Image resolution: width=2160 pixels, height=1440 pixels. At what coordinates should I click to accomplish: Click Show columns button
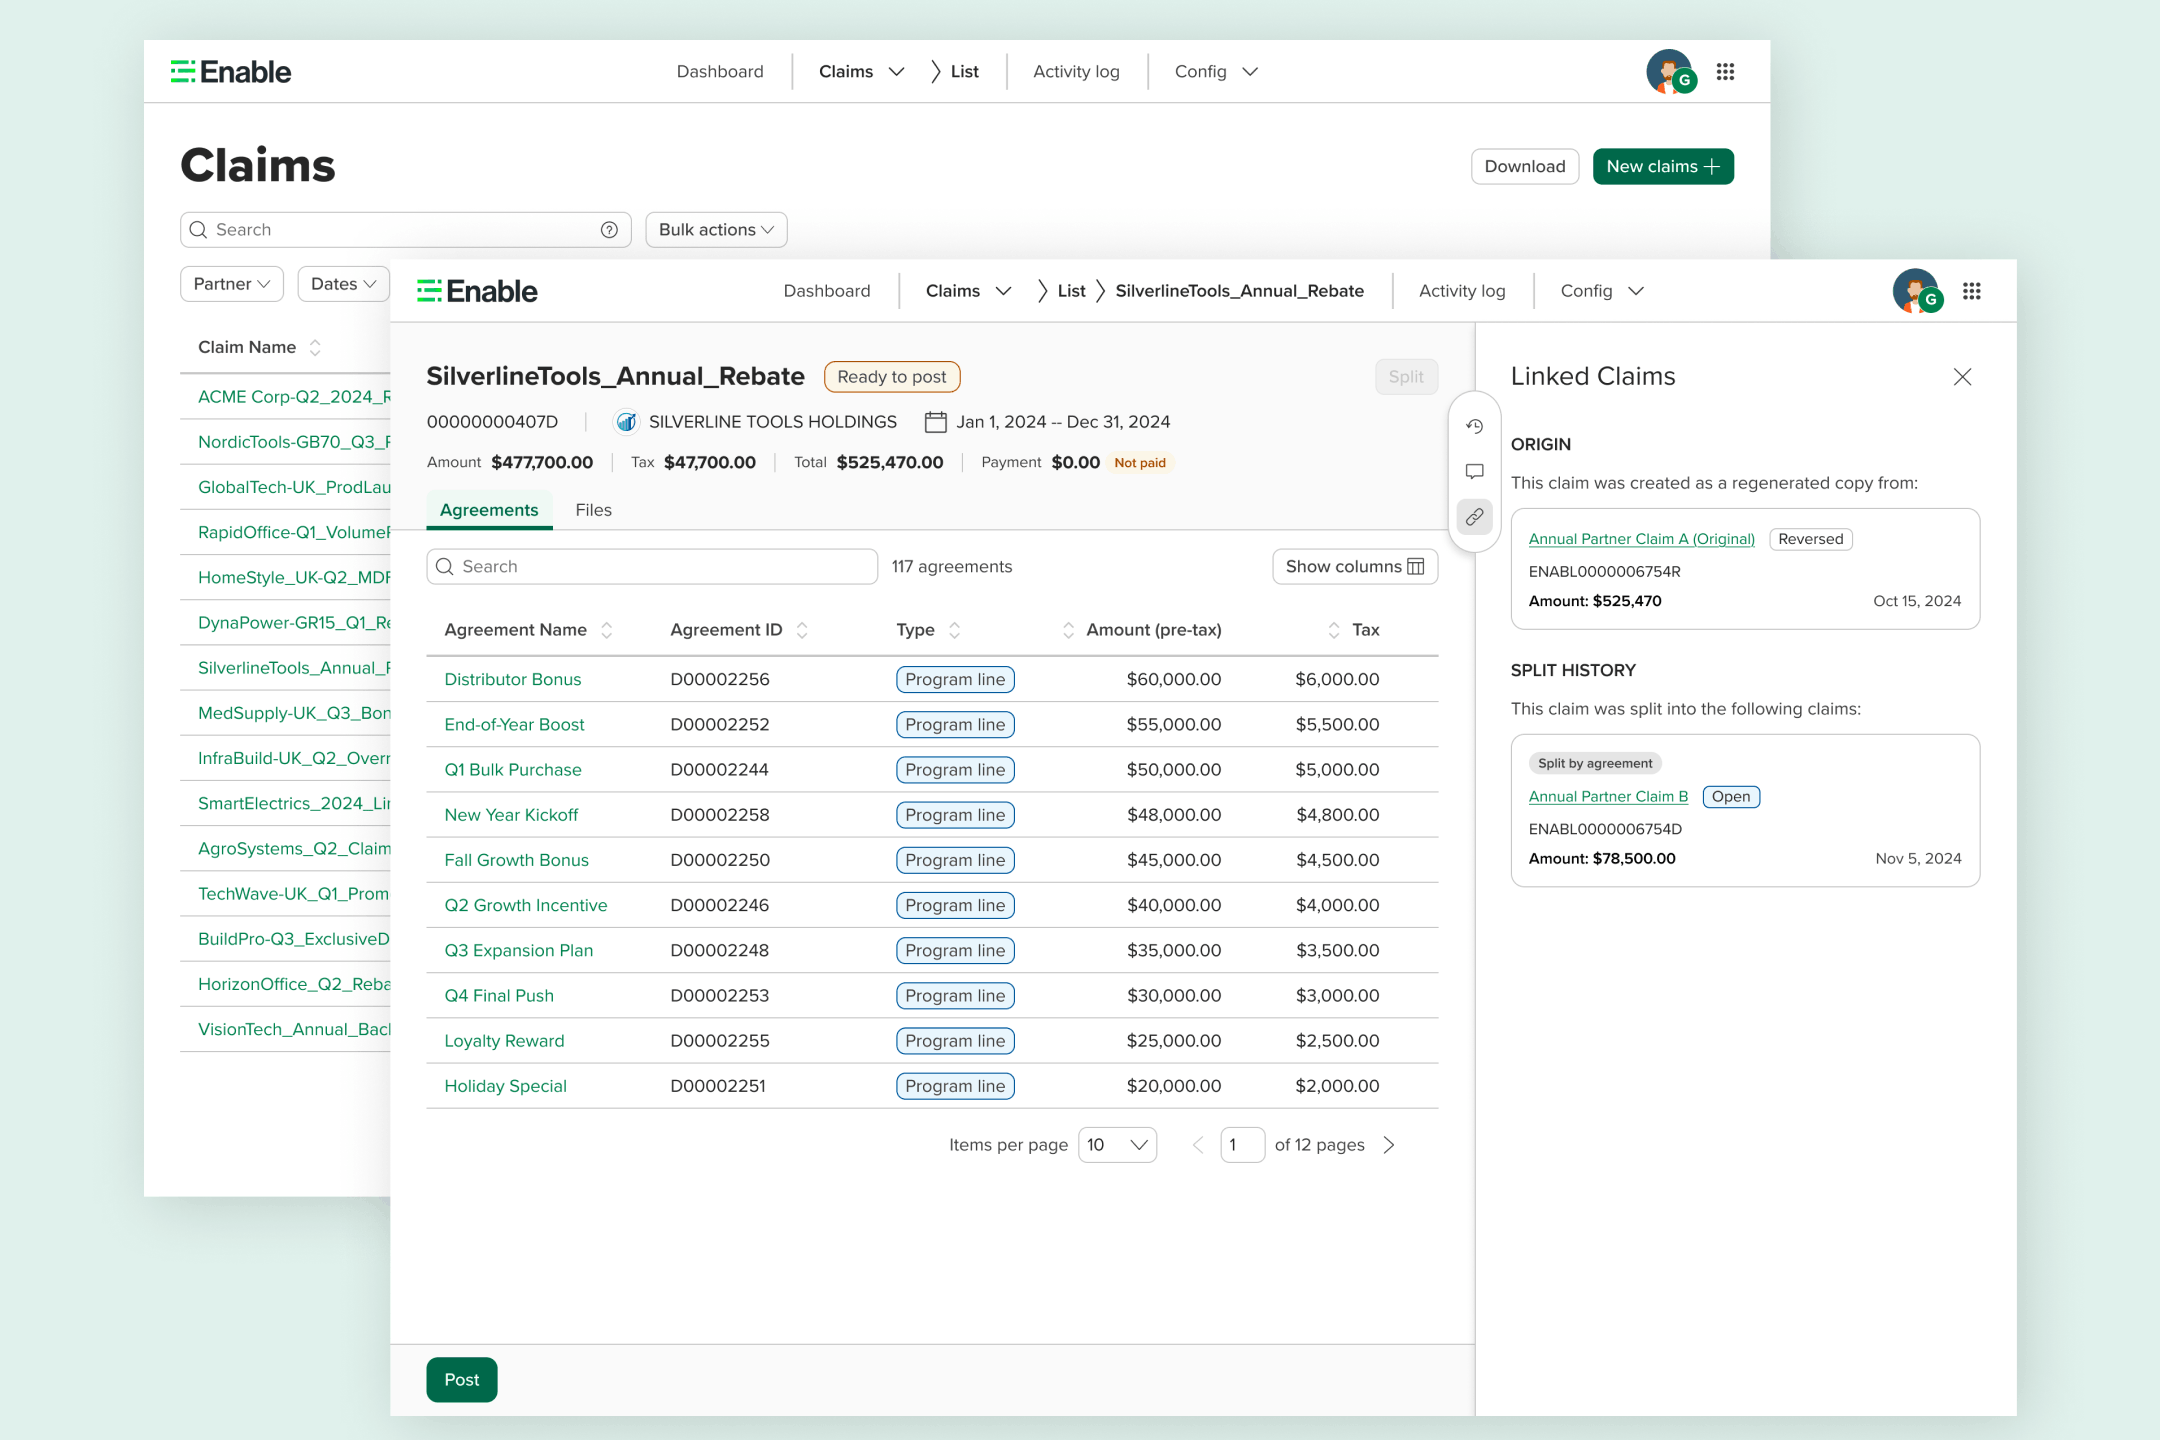[x=1354, y=567]
